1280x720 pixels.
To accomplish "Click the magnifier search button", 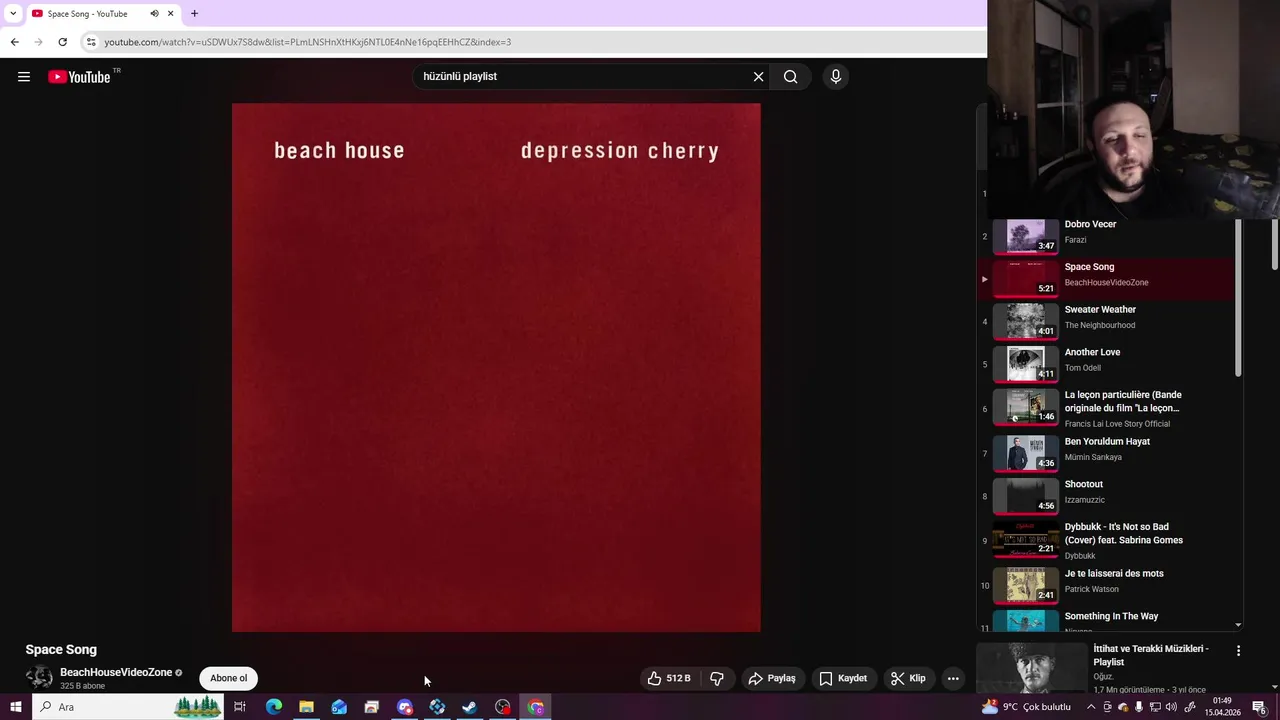I will click(790, 77).
